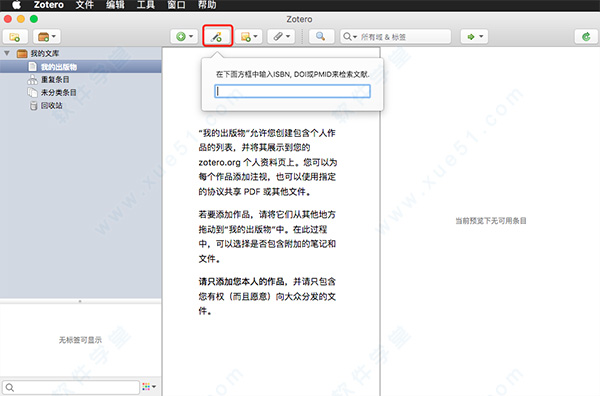Click the 我的出版物 document icon
The height and width of the screenshot is (396, 600).
(x=33, y=67)
